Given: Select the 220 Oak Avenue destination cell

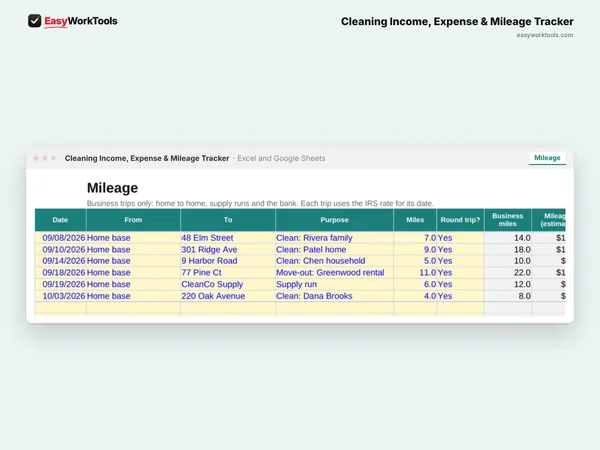Looking at the screenshot, I should point(228,296).
